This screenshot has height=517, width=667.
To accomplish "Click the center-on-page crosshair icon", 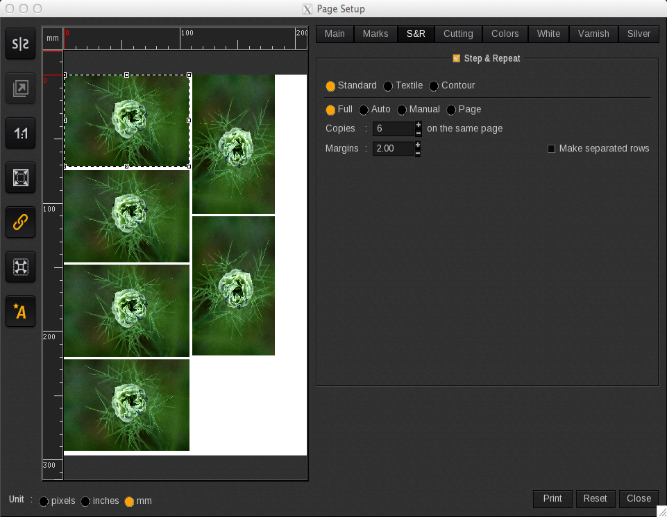I will click(x=20, y=267).
